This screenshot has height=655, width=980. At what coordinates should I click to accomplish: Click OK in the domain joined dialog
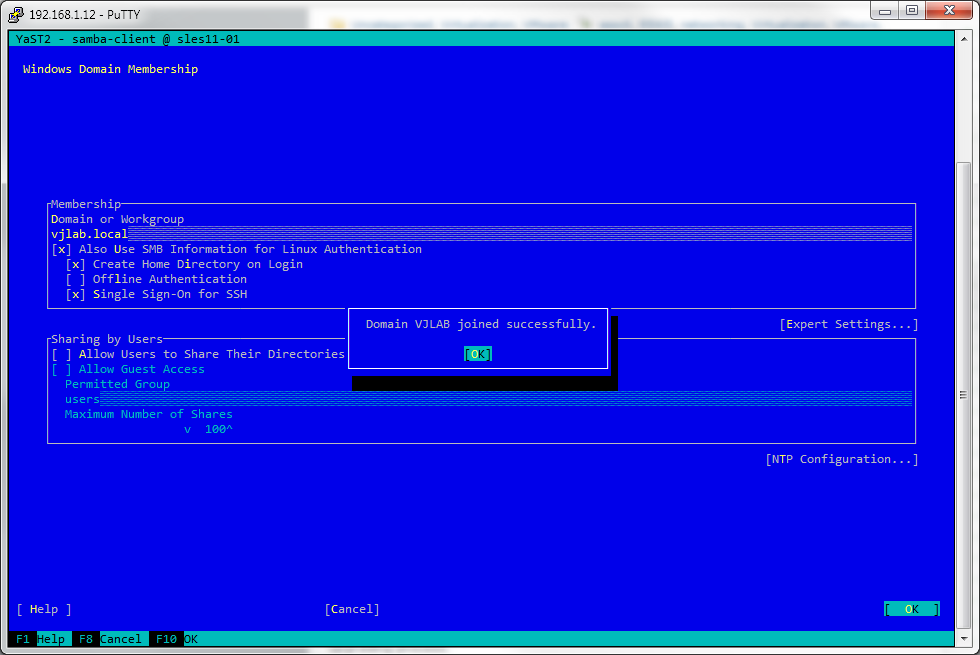click(478, 354)
